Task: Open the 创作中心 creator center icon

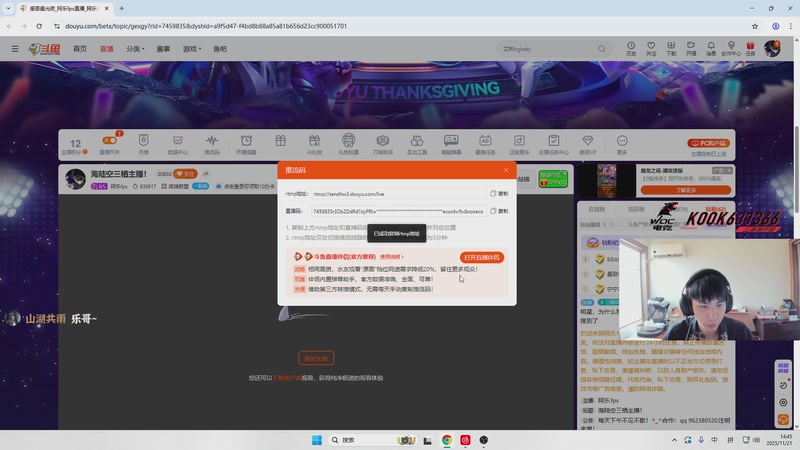Action: (731, 48)
